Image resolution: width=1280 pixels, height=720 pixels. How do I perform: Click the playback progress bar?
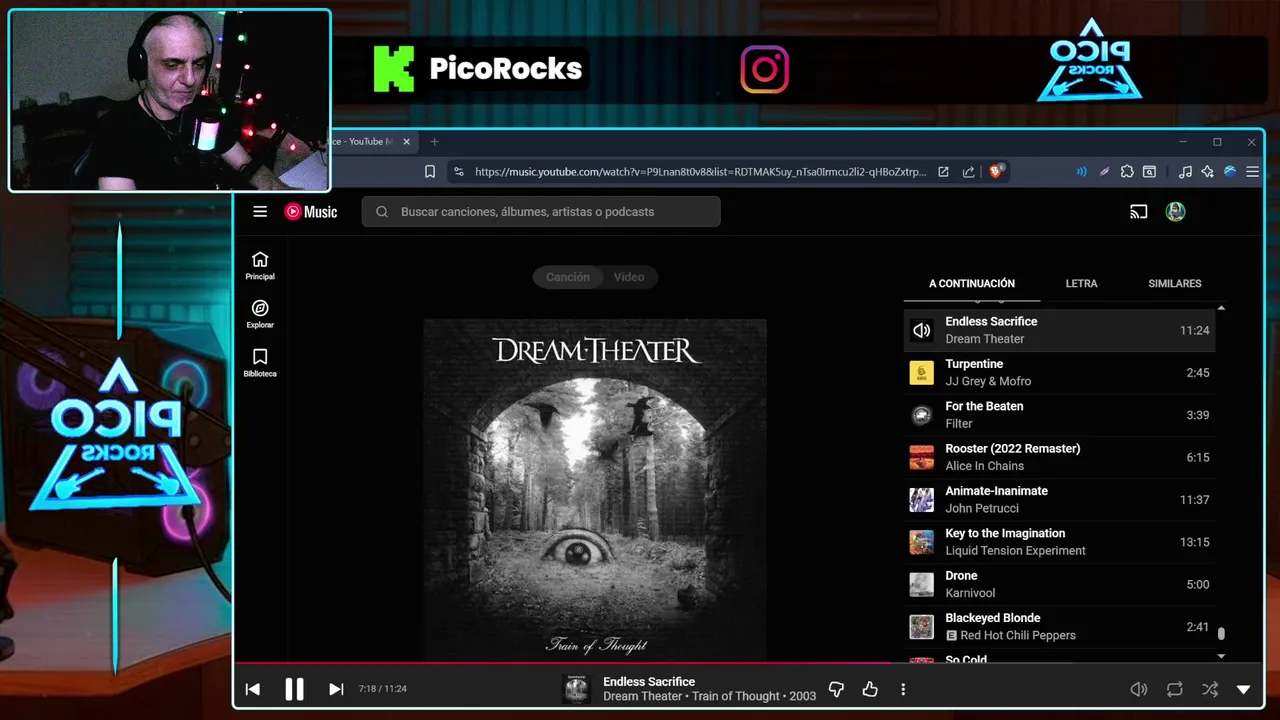click(748, 663)
